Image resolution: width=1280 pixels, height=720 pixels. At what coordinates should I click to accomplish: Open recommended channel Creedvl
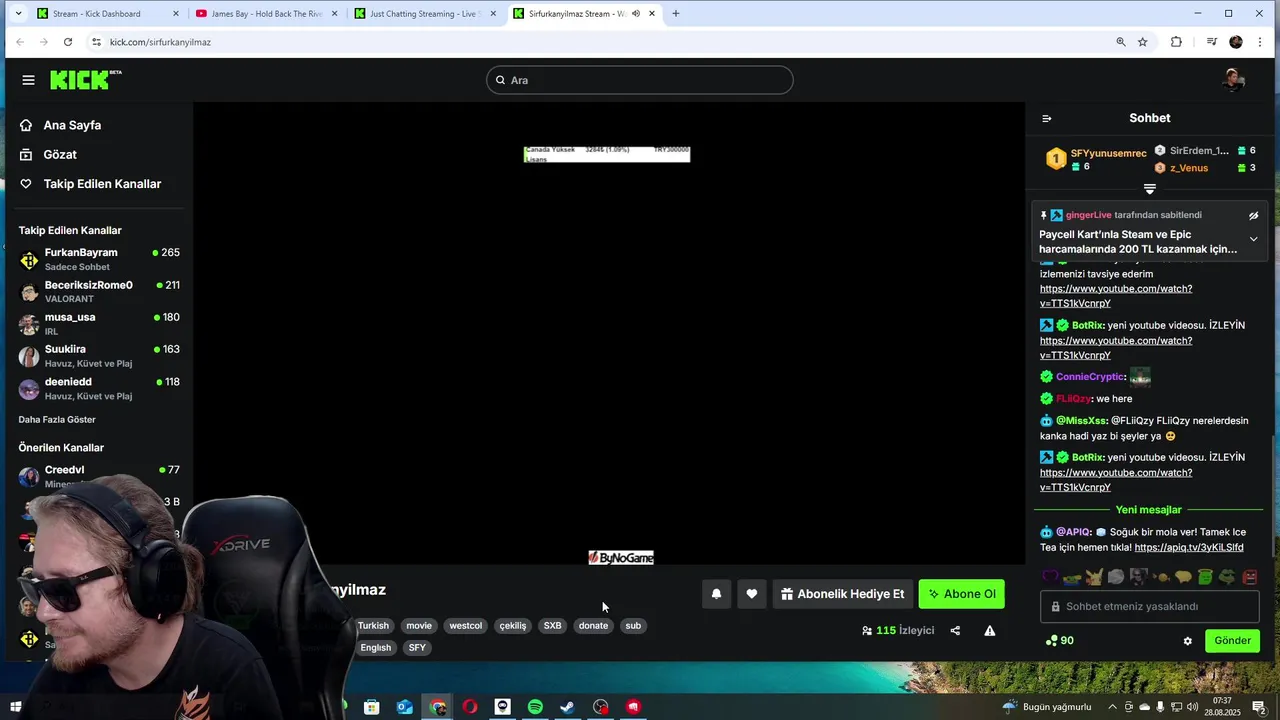click(x=99, y=475)
